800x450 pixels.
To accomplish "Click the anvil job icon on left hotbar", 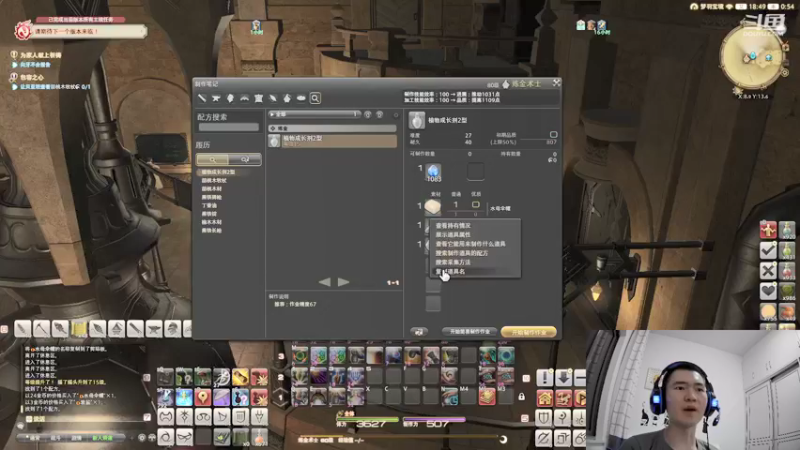I will pos(154,329).
